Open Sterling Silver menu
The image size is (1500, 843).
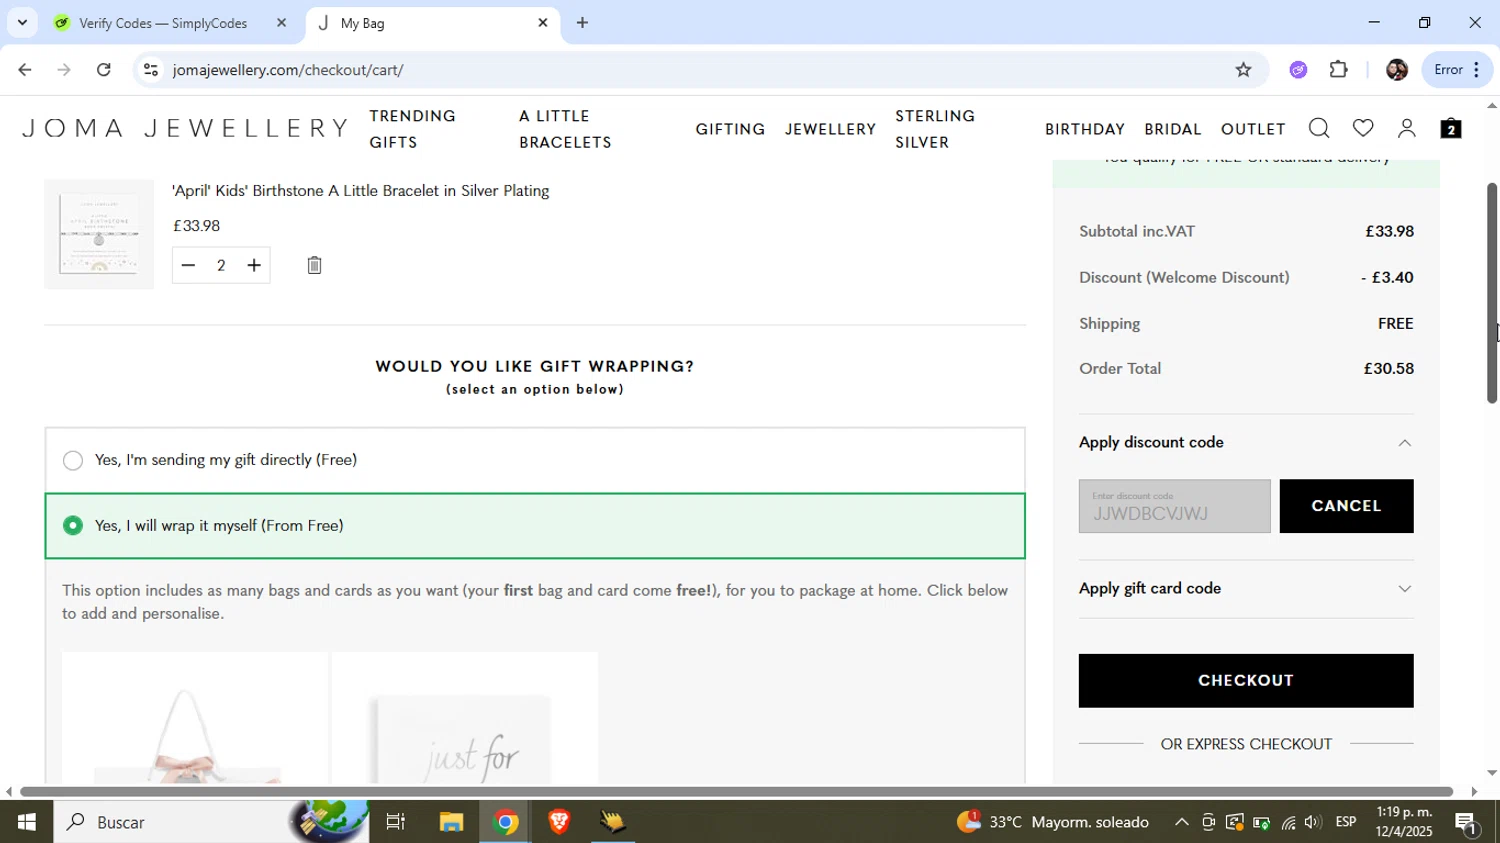point(935,129)
